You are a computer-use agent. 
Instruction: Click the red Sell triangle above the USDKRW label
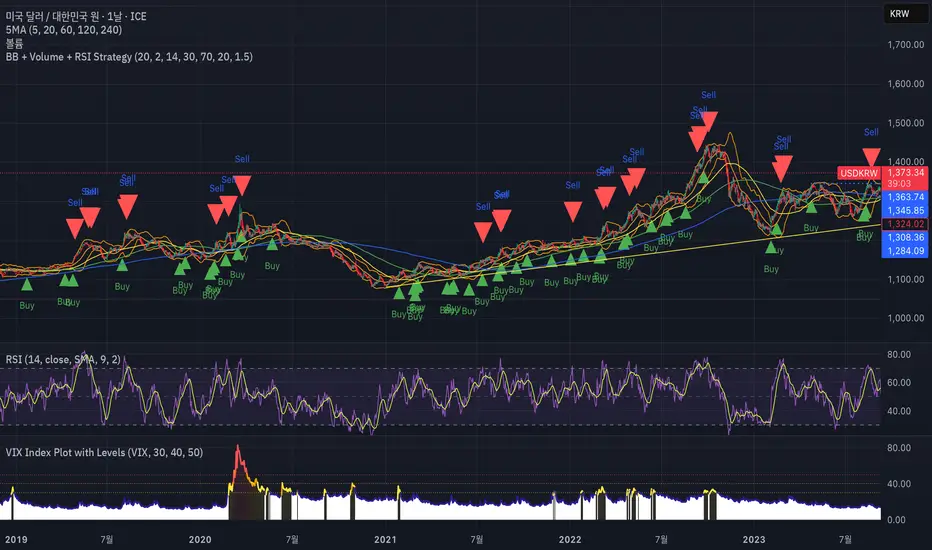(871, 157)
